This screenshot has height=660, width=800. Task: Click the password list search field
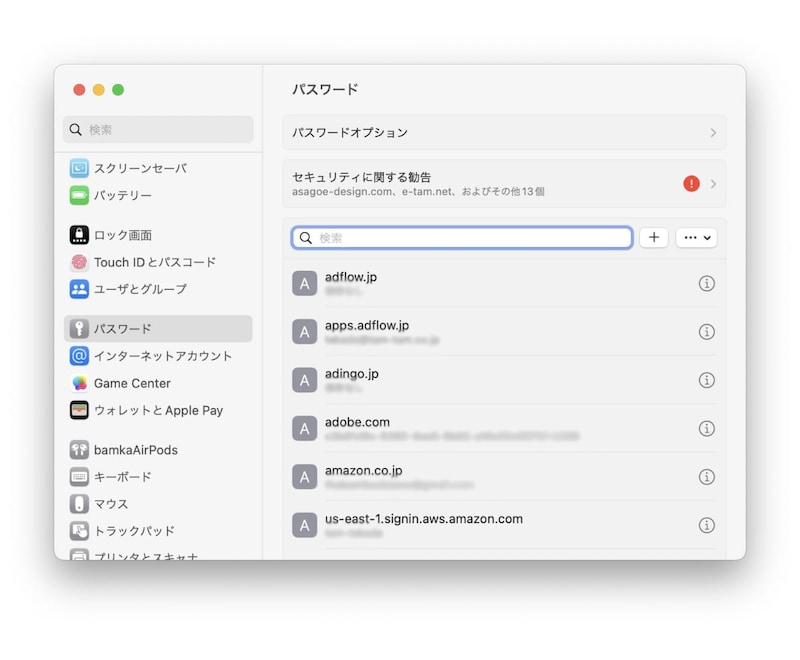pyautogui.click(x=460, y=237)
